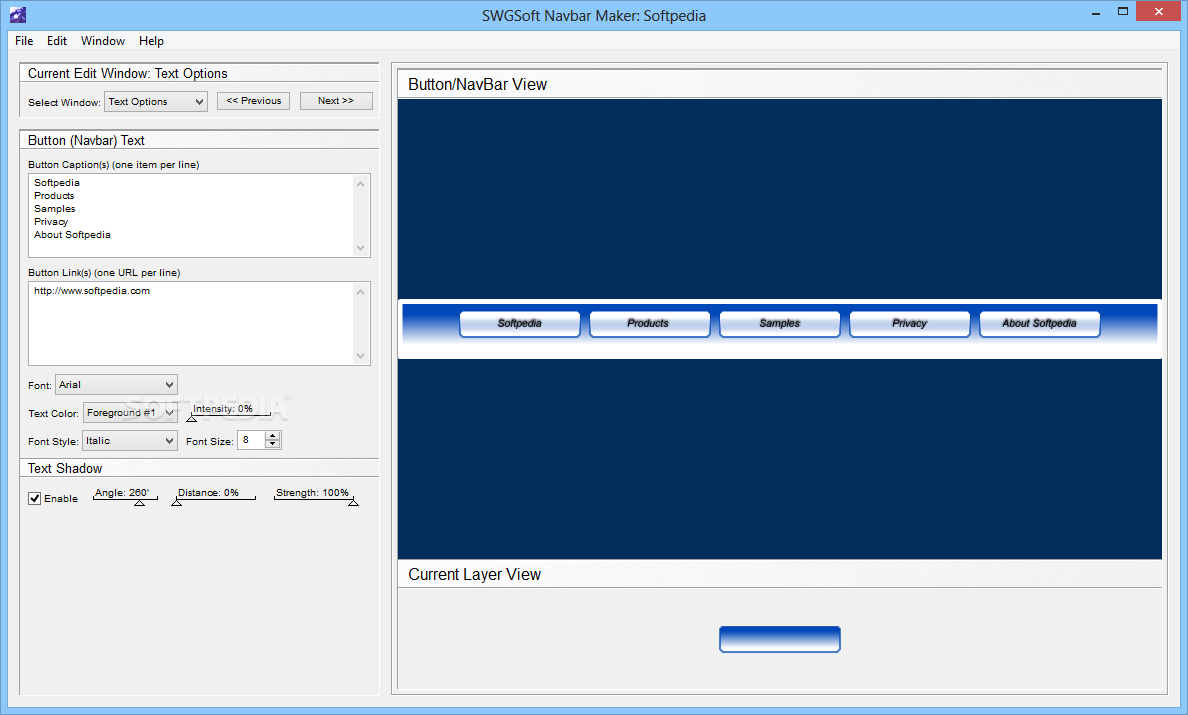Minimize the Navbar Maker window
Screen dimensions: 1188x715
1096,13
